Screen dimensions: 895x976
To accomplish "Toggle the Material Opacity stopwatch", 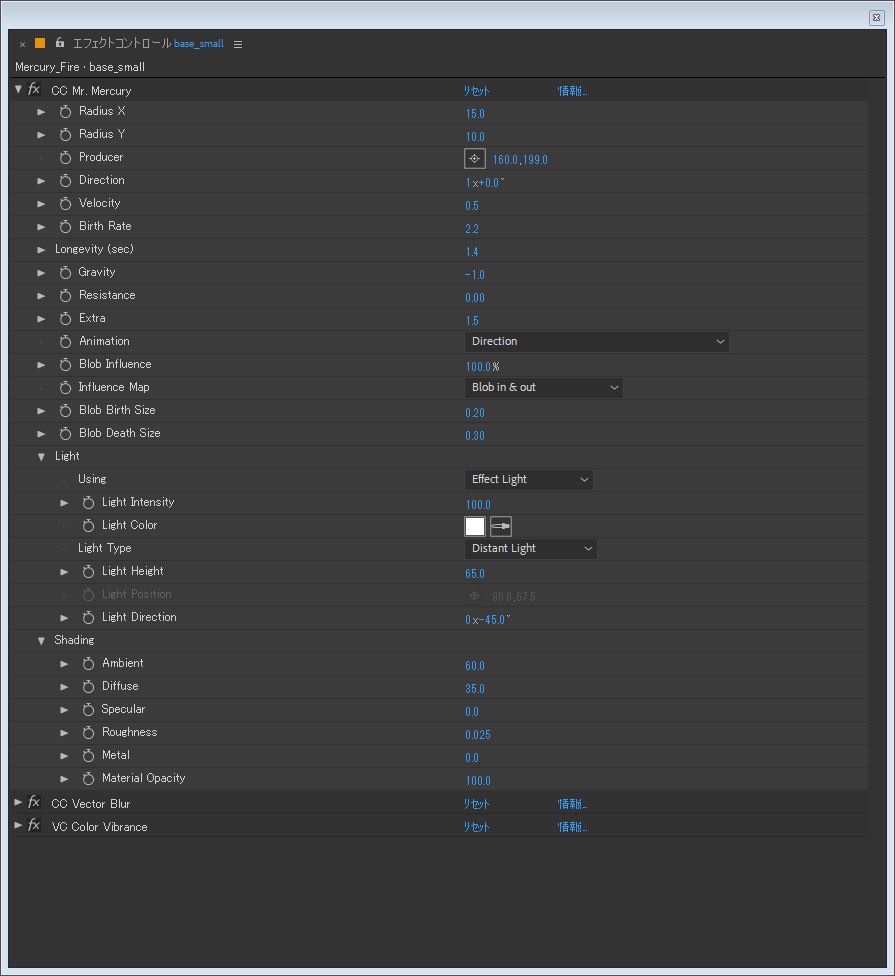I will coord(88,779).
